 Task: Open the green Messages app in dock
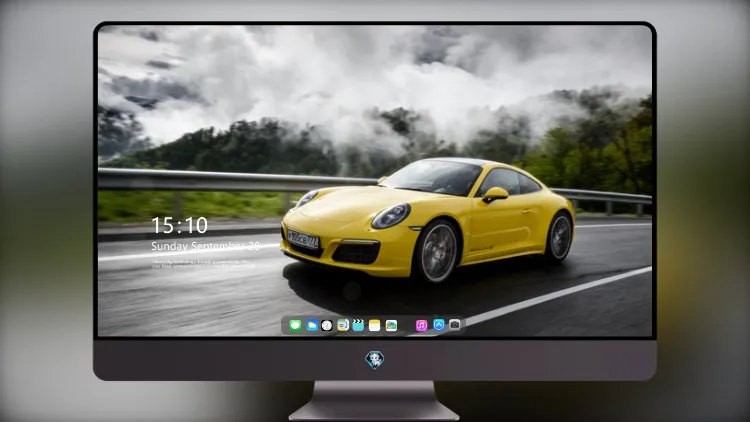tap(295, 325)
